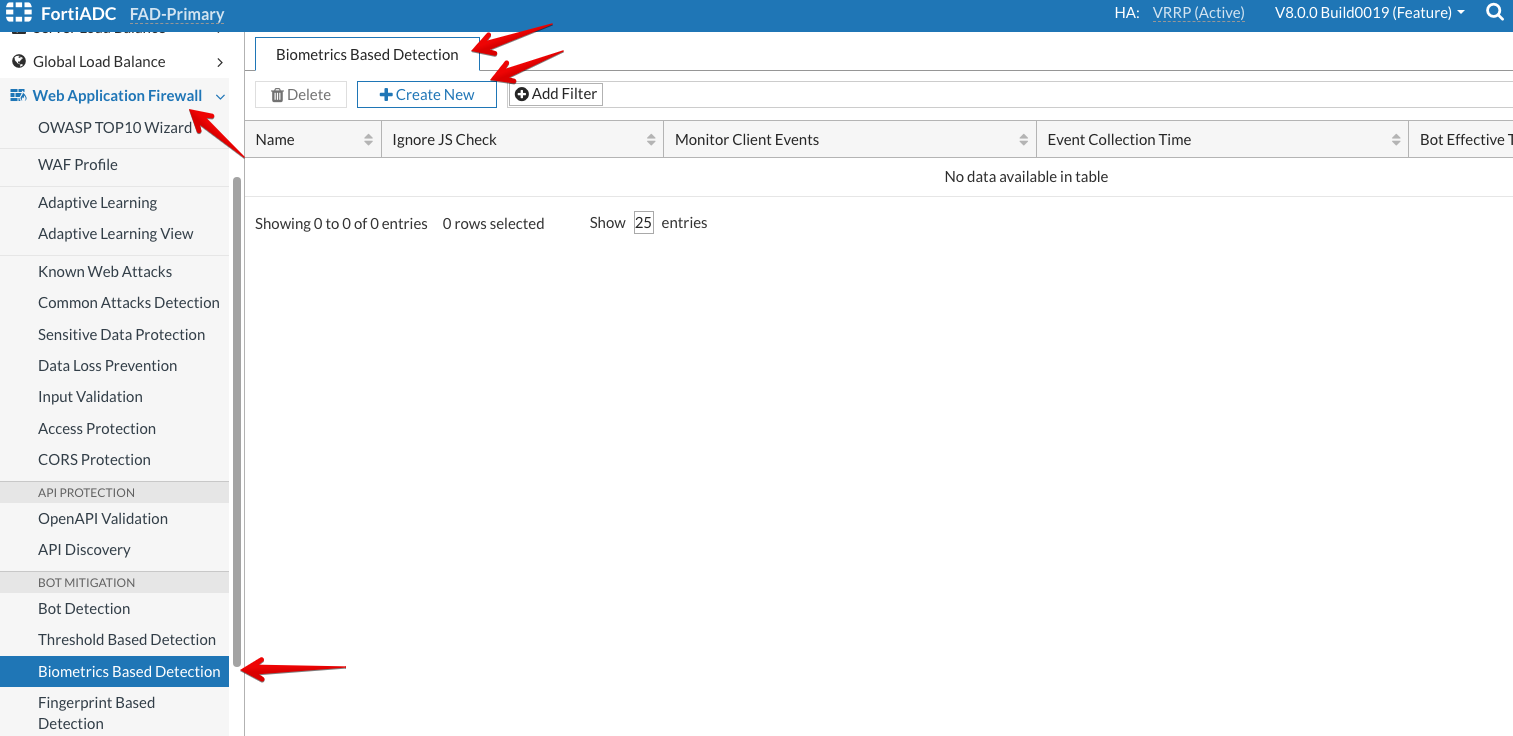
Task: Sort by Ignore JS Check column
Action: click(651, 140)
